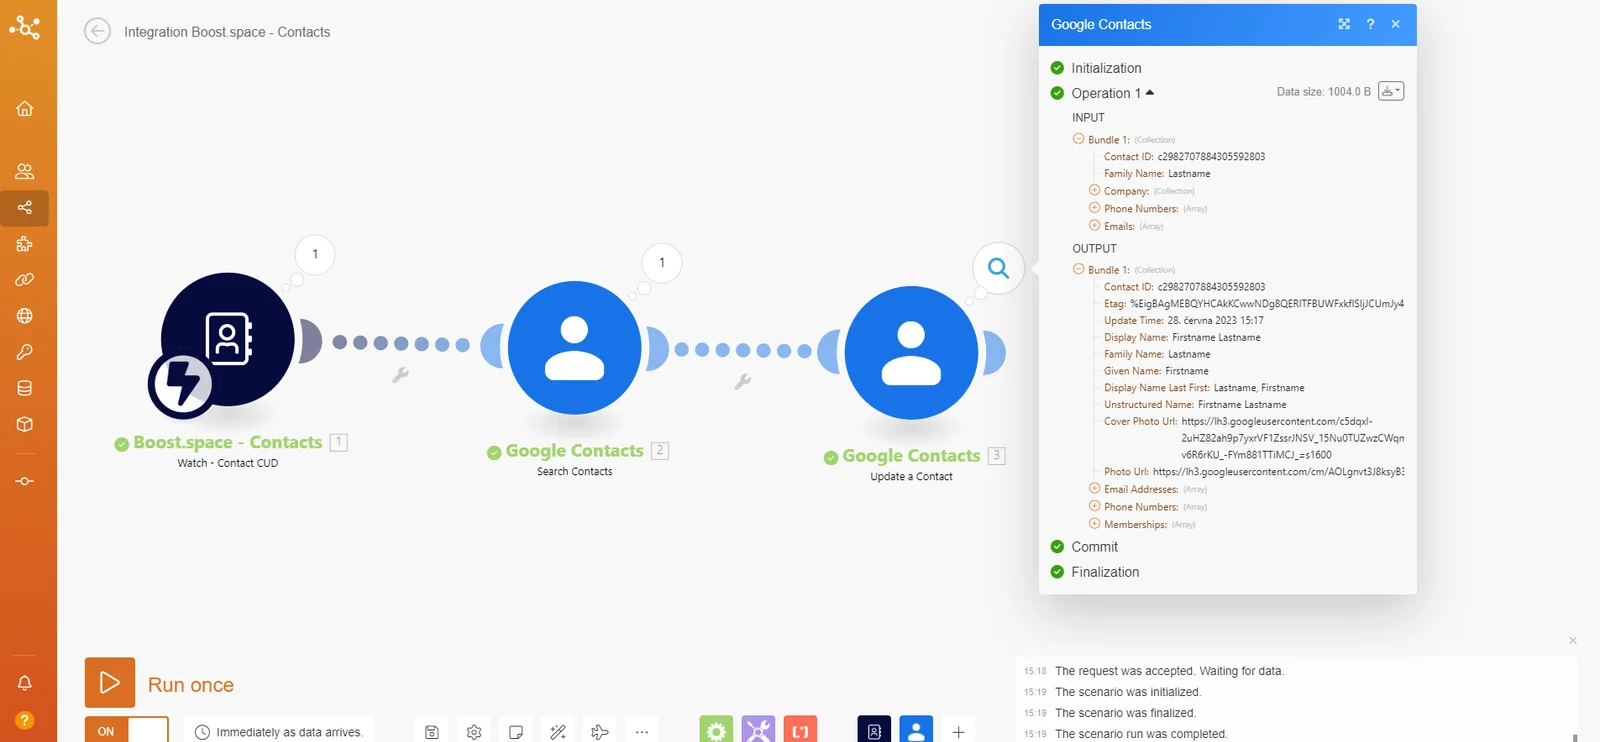Click the scenario title 'Integration Boost.space - Contacts'

tap(227, 32)
